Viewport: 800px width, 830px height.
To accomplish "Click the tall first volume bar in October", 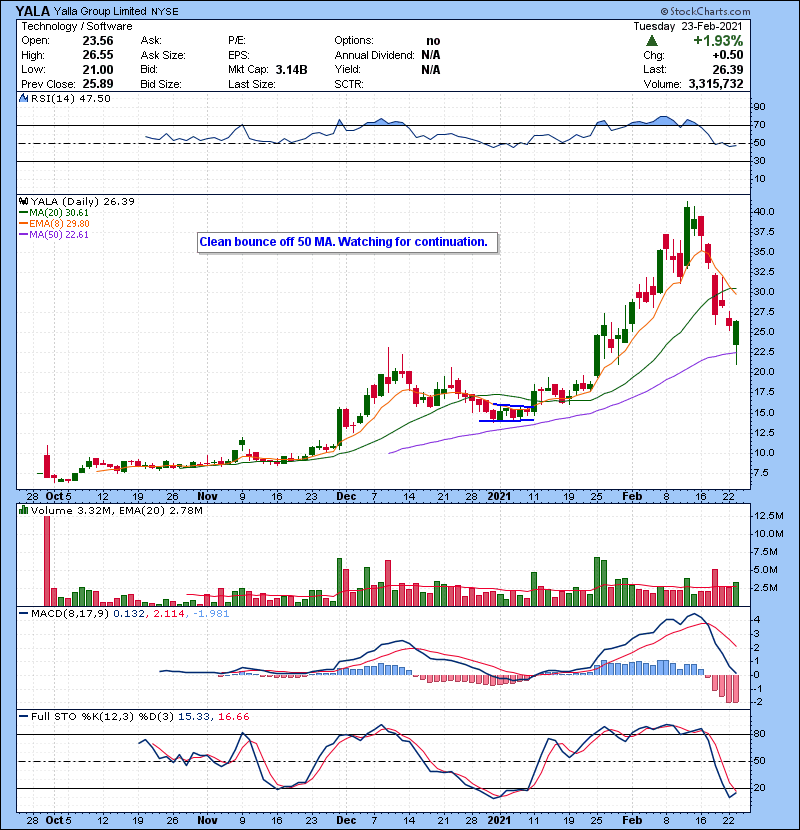I will pyautogui.click(x=47, y=561).
